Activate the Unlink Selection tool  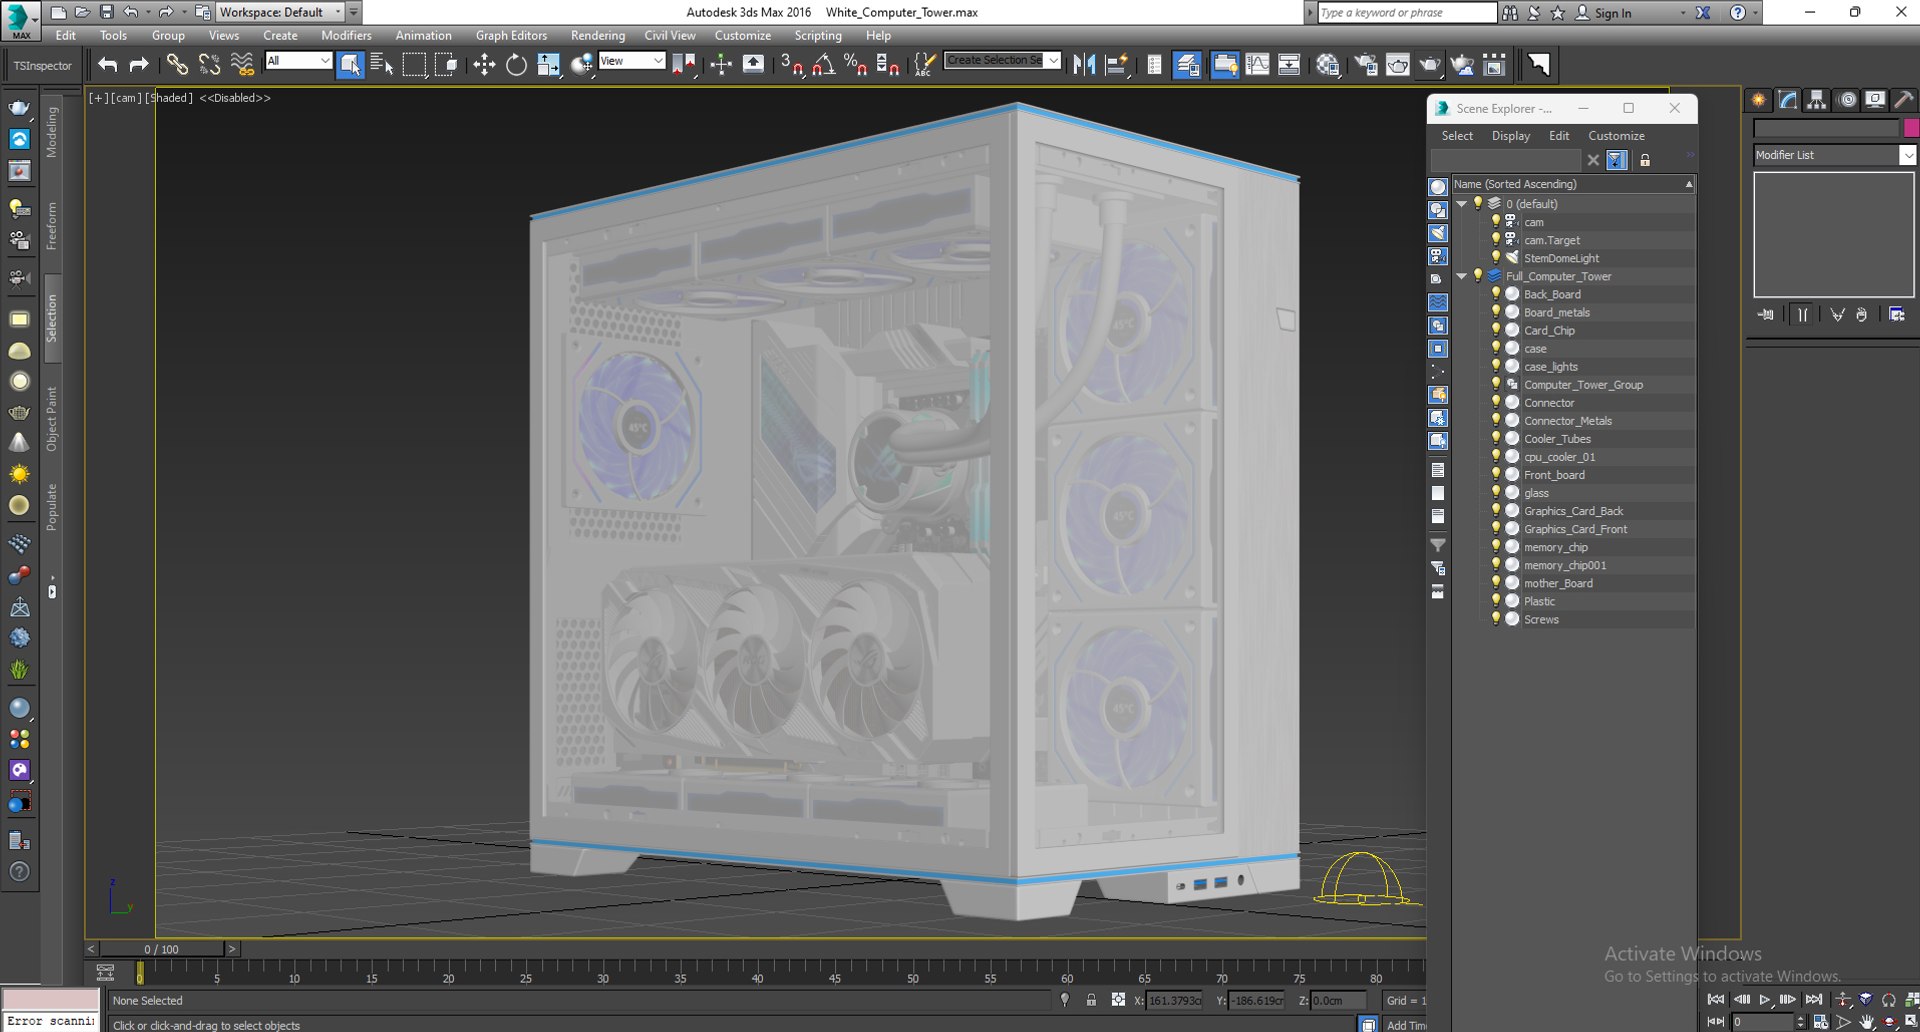209,65
